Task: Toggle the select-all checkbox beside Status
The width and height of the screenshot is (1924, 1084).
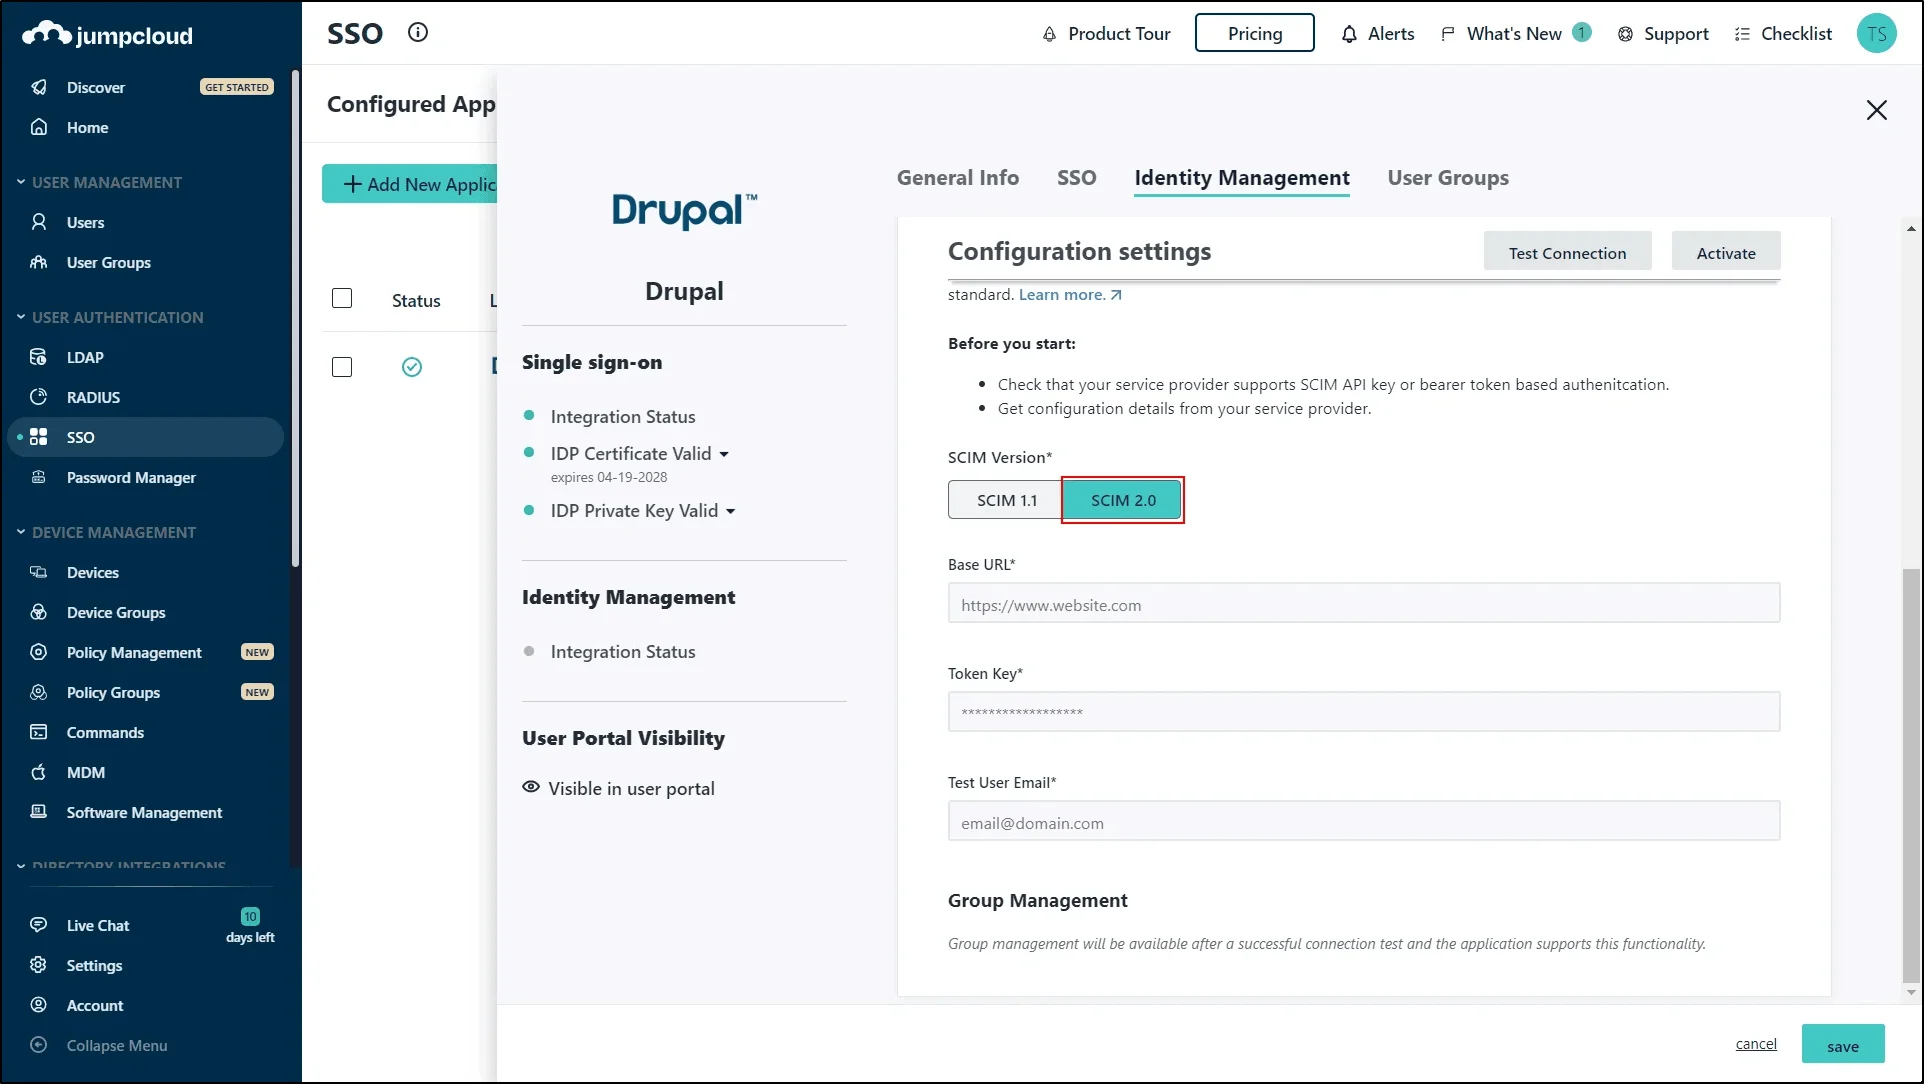Action: [342, 298]
